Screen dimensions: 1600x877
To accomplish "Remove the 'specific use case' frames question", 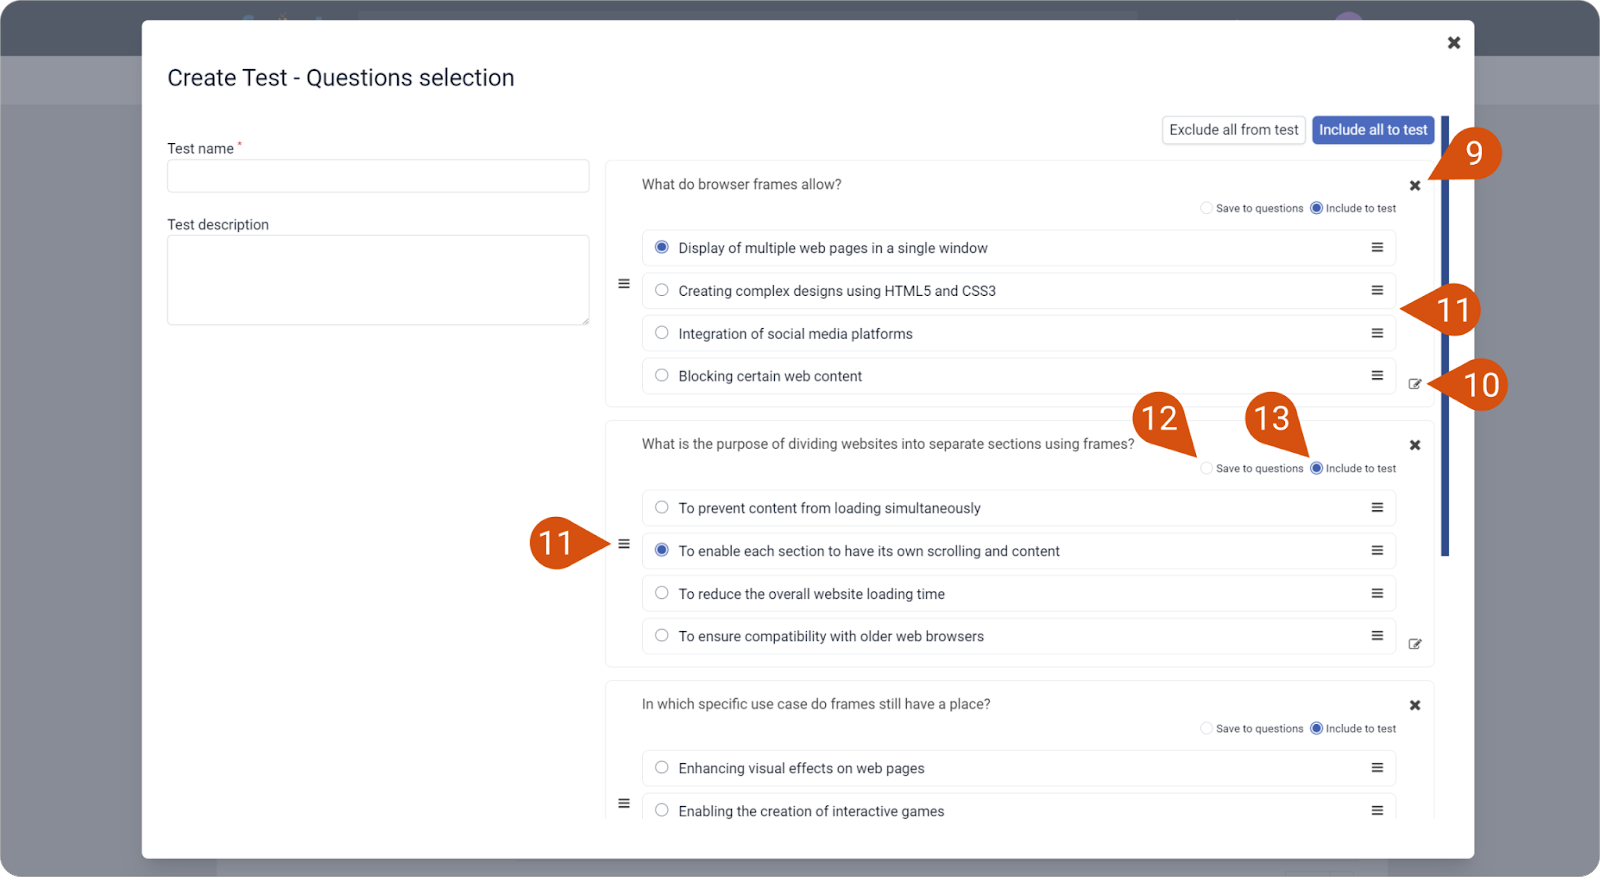I will [1415, 706].
